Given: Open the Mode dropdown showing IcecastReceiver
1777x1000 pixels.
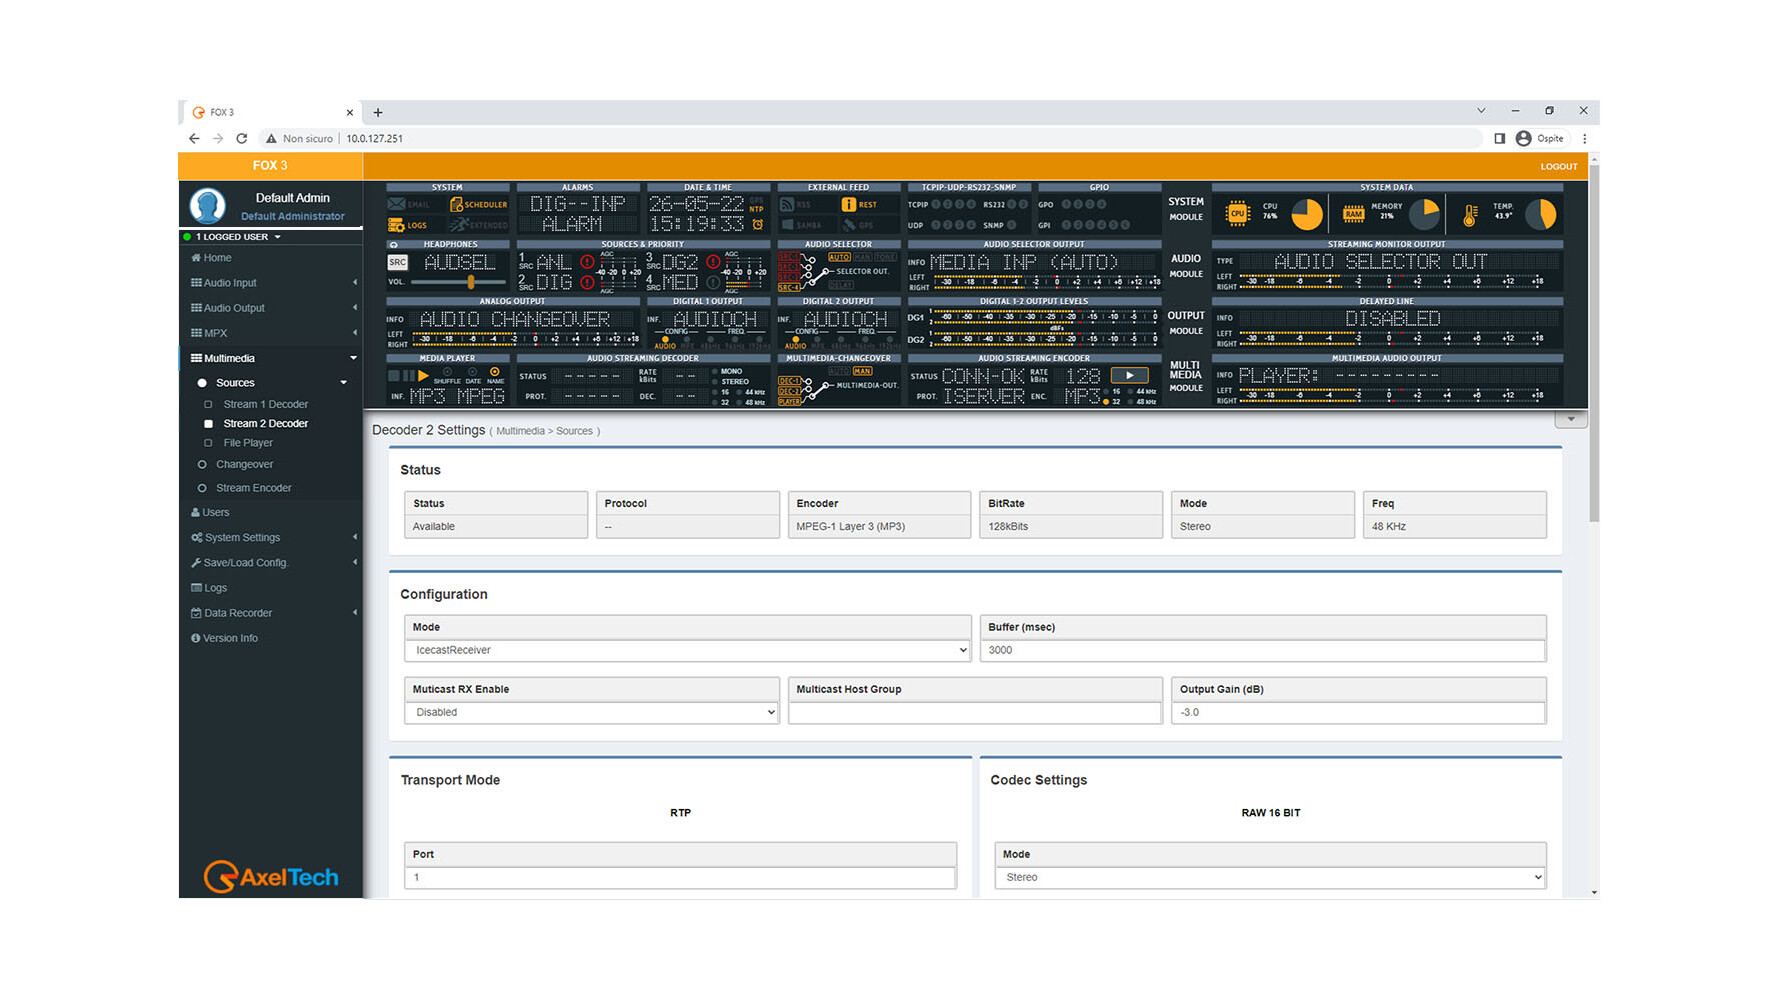Looking at the screenshot, I should 687,650.
